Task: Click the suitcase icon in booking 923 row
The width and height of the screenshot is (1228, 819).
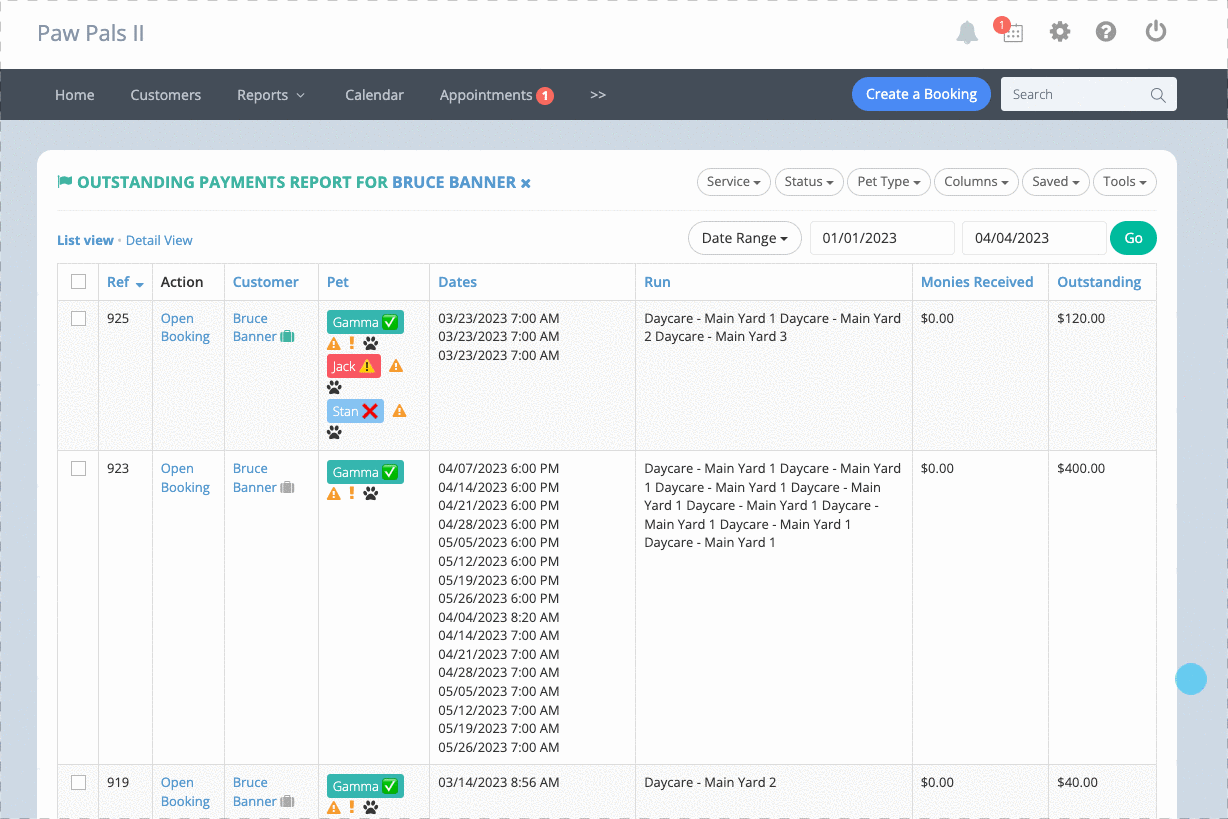Action: tap(287, 488)
